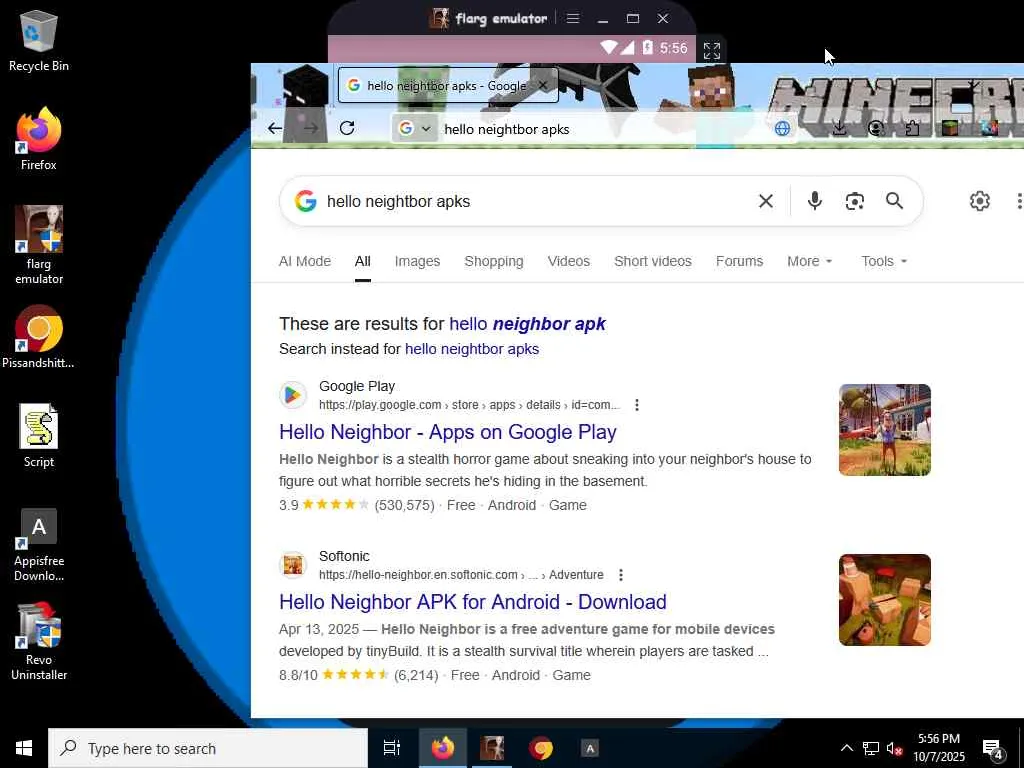Viewport: 1024px width, 768px height.
Task: Go back with the browser back arrow
Action: [x=275, y=129]
